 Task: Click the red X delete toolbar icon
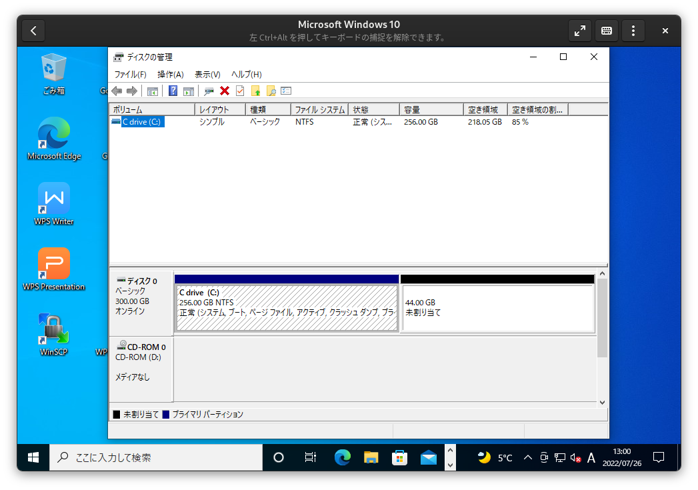(x=225, y=91)
